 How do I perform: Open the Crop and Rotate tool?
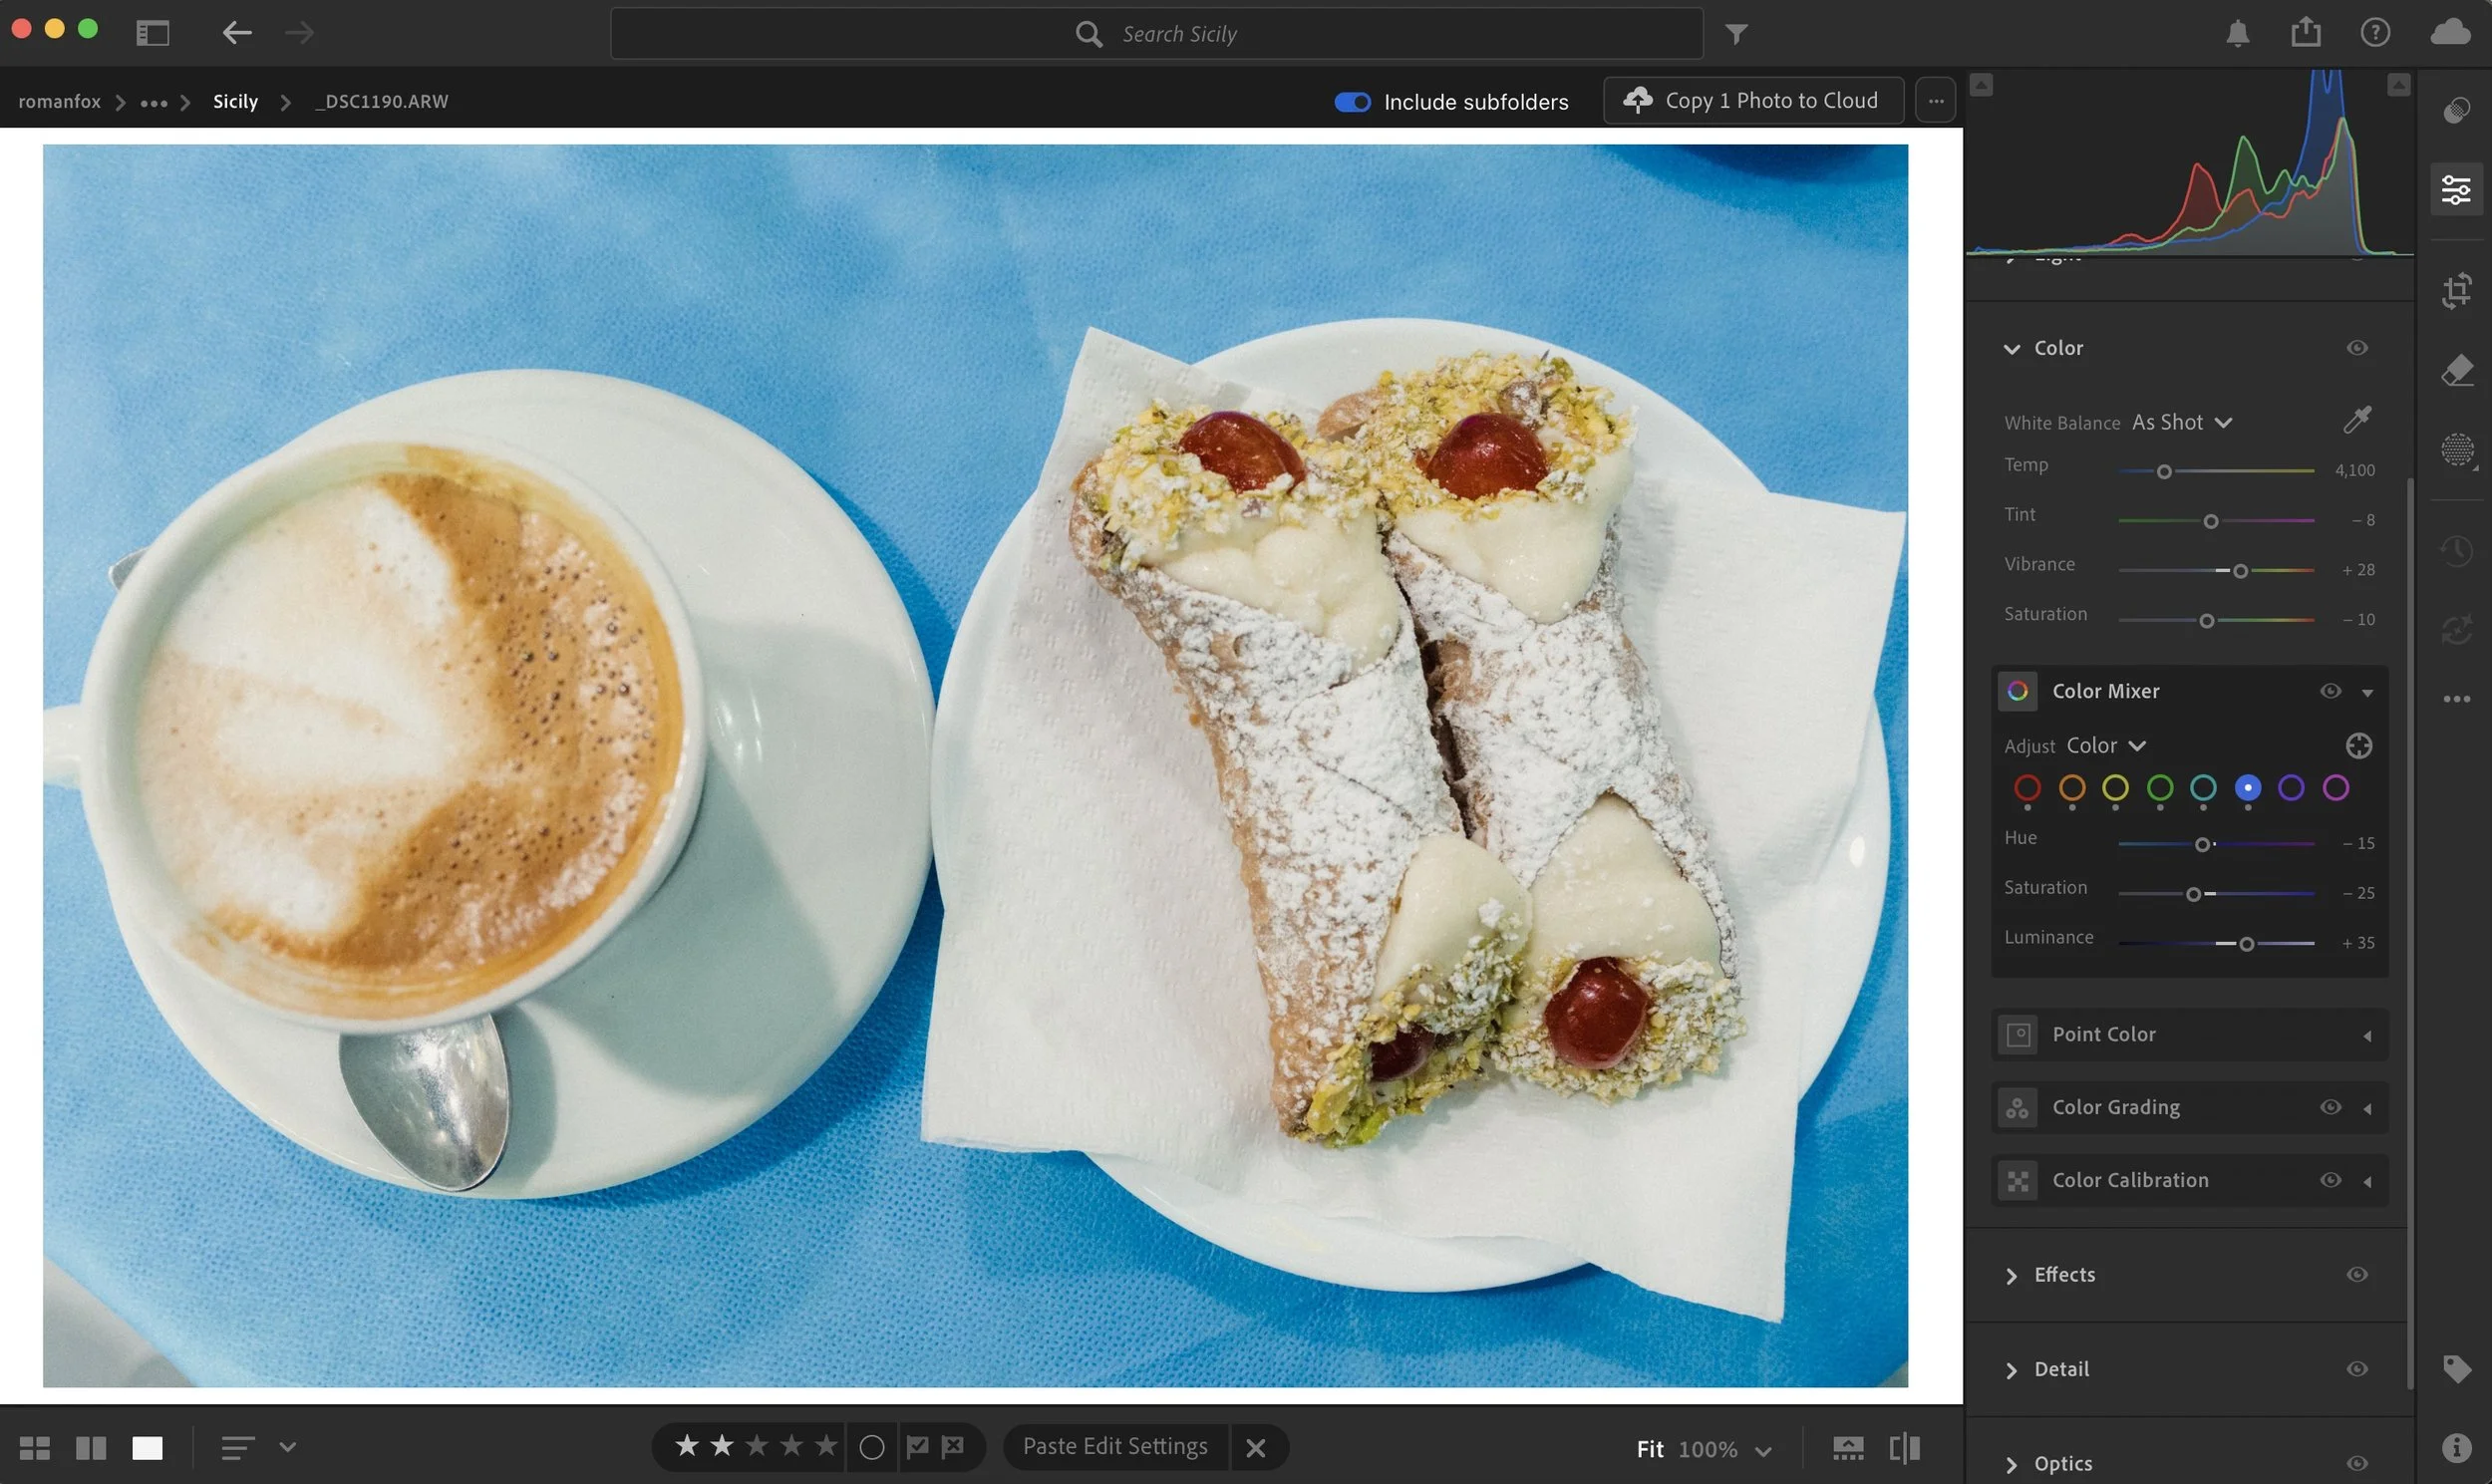coord(2456,291)
